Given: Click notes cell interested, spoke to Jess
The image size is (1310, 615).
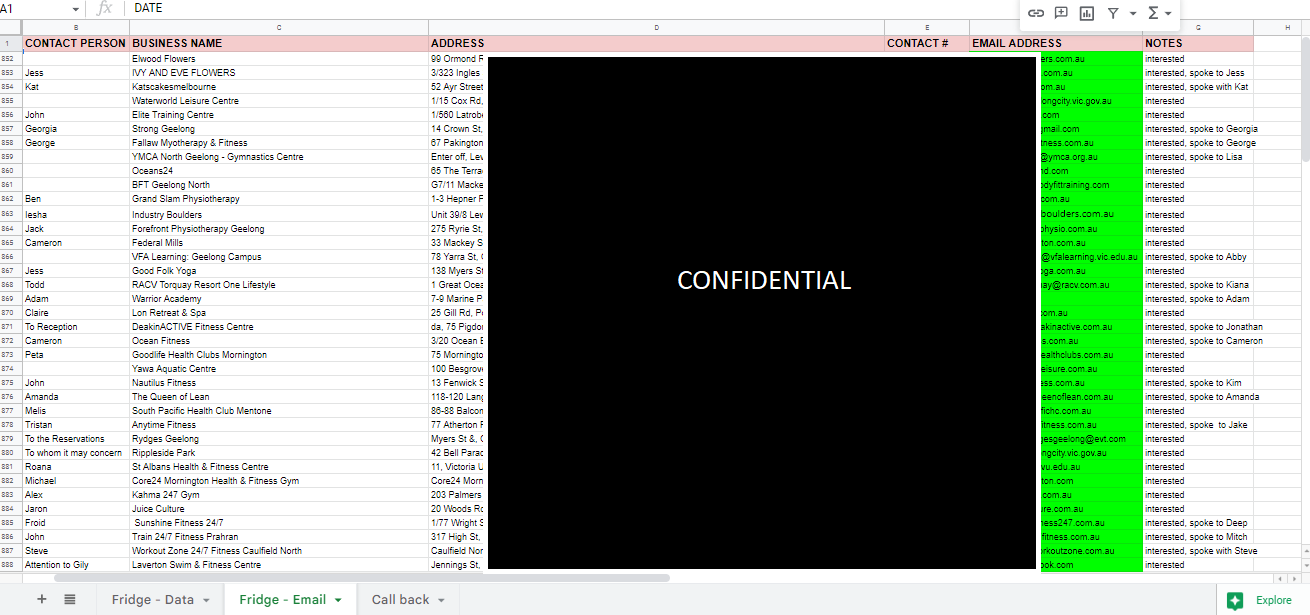Looking at the screenshot, I should [x=1198, y=73].
